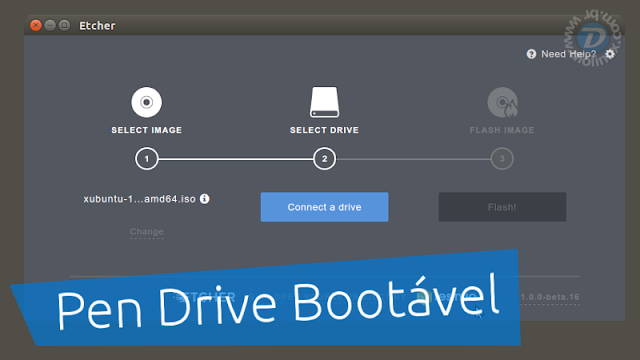Click the SELECT IMAGE label
The image size is (640, 360).
click(x=147, y=130)
